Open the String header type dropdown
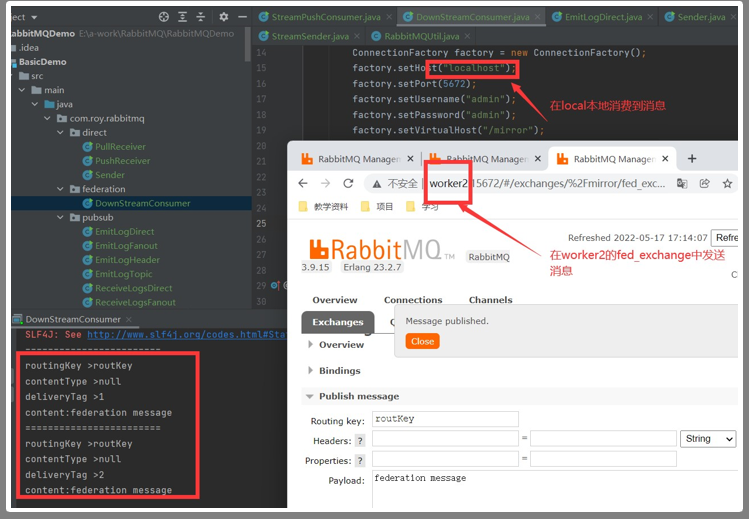Viewport: 749px width, 519px height. point(708,439)
